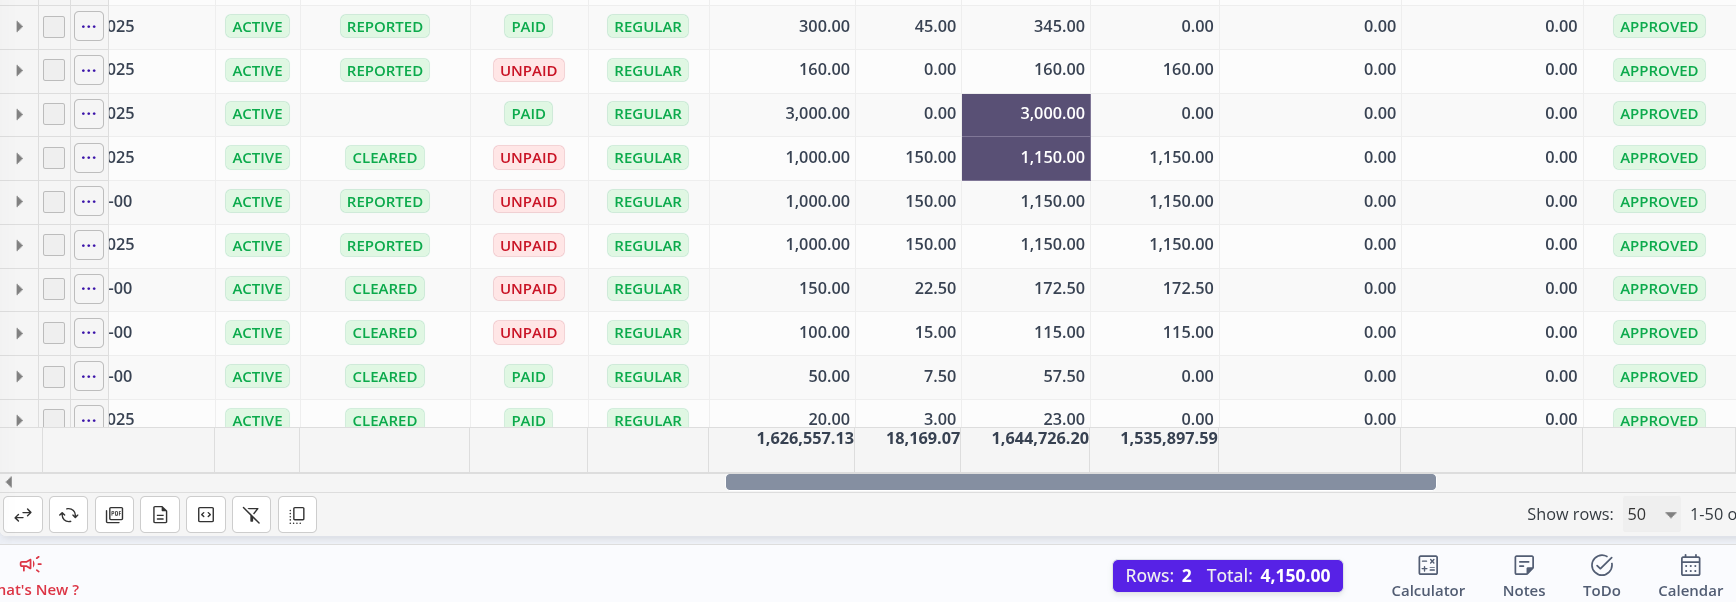The image size is (1736, 602).
Task: Check the box for the 345.00 row
Action: [x=54, y=27]
